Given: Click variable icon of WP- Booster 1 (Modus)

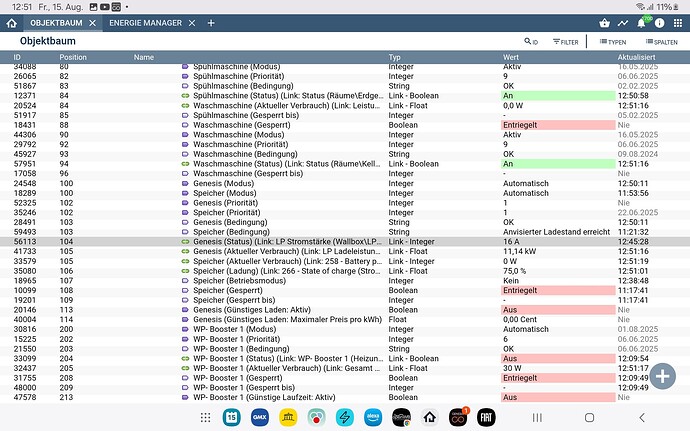Looking at the screenshot, I should 185,329.
